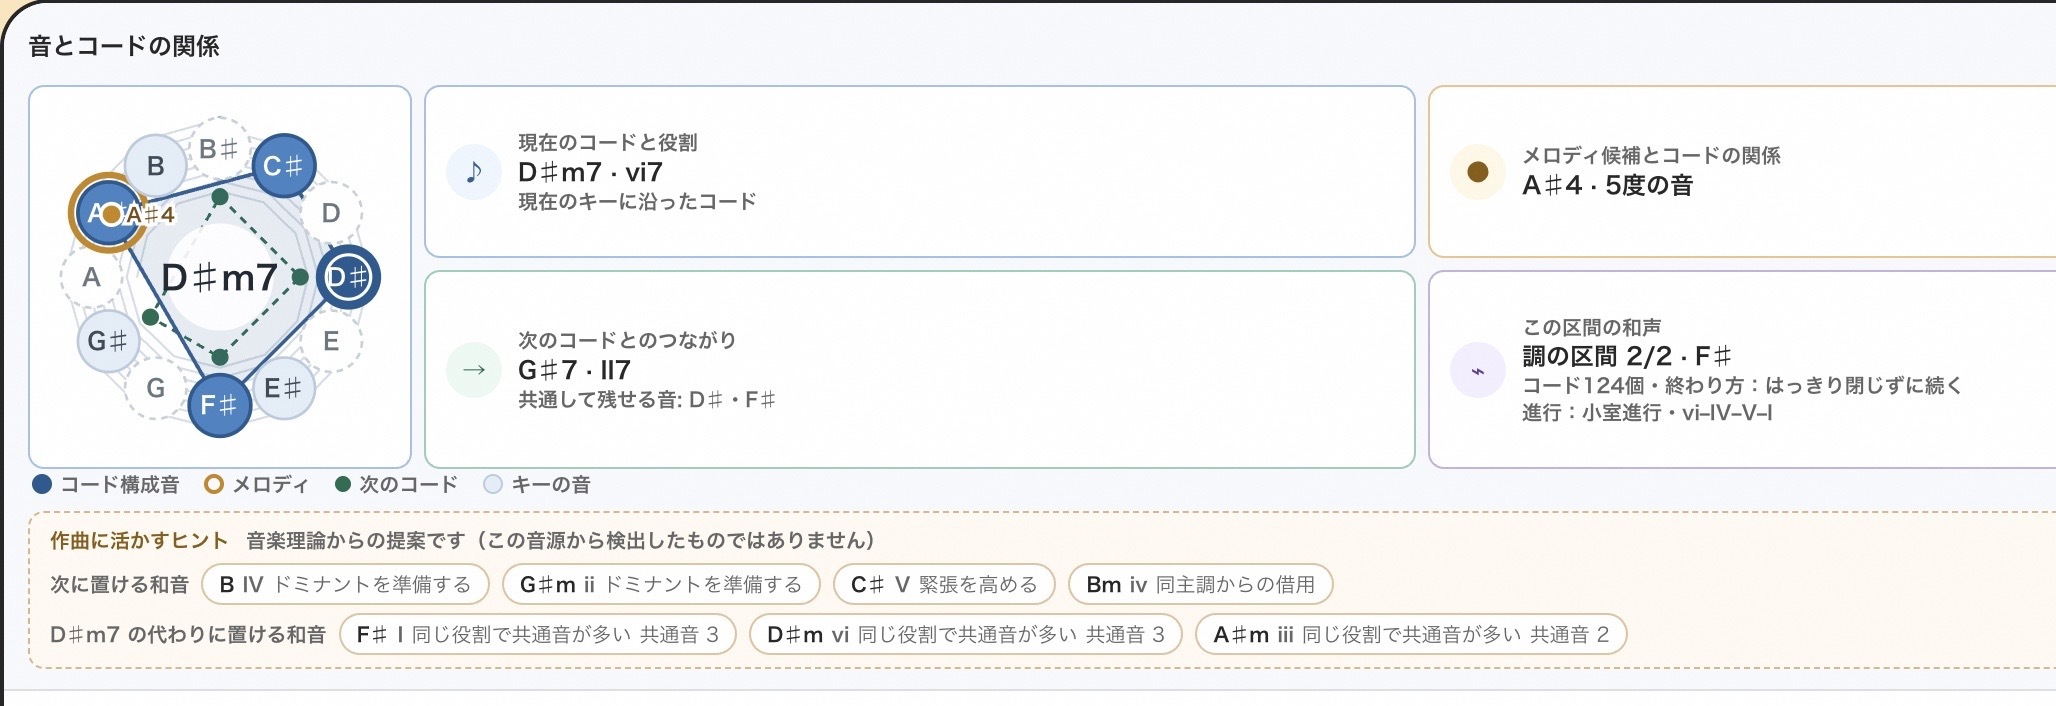Choose F# I substitute chord chip
The image size is (2056, 706).
click(x=538, y=634)
